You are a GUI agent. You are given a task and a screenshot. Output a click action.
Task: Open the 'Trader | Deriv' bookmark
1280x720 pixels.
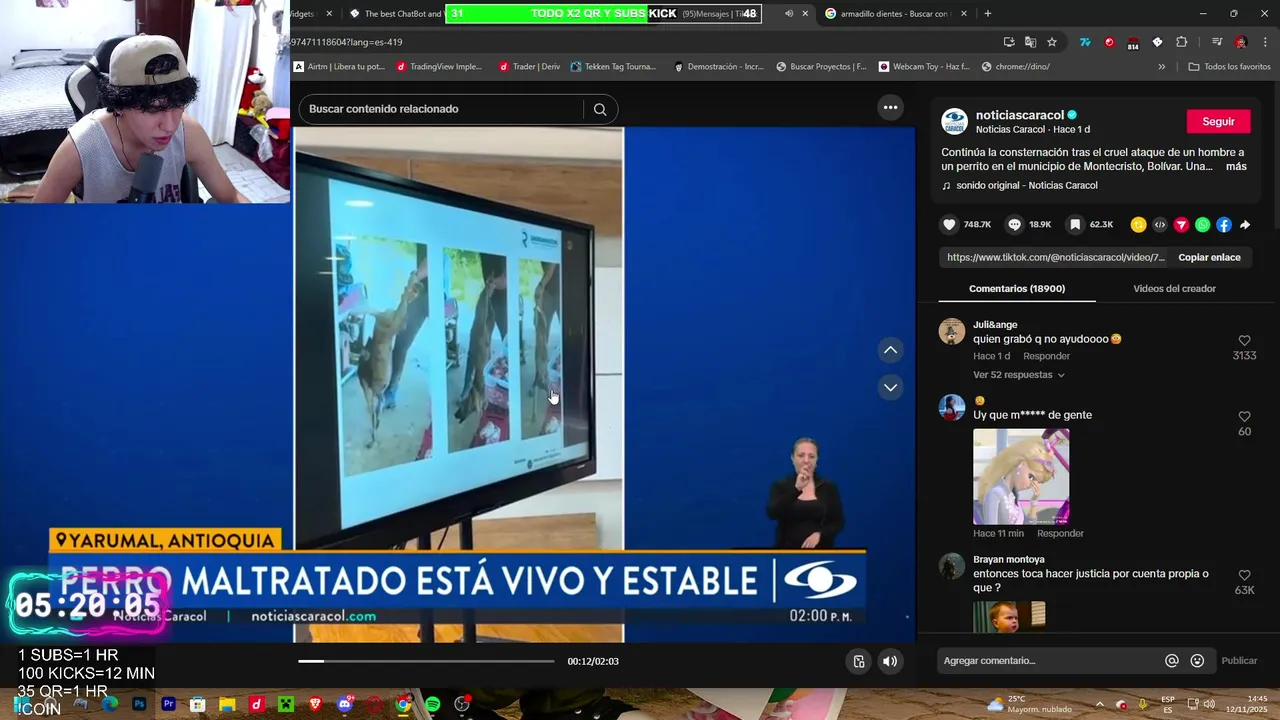point(529,67)
